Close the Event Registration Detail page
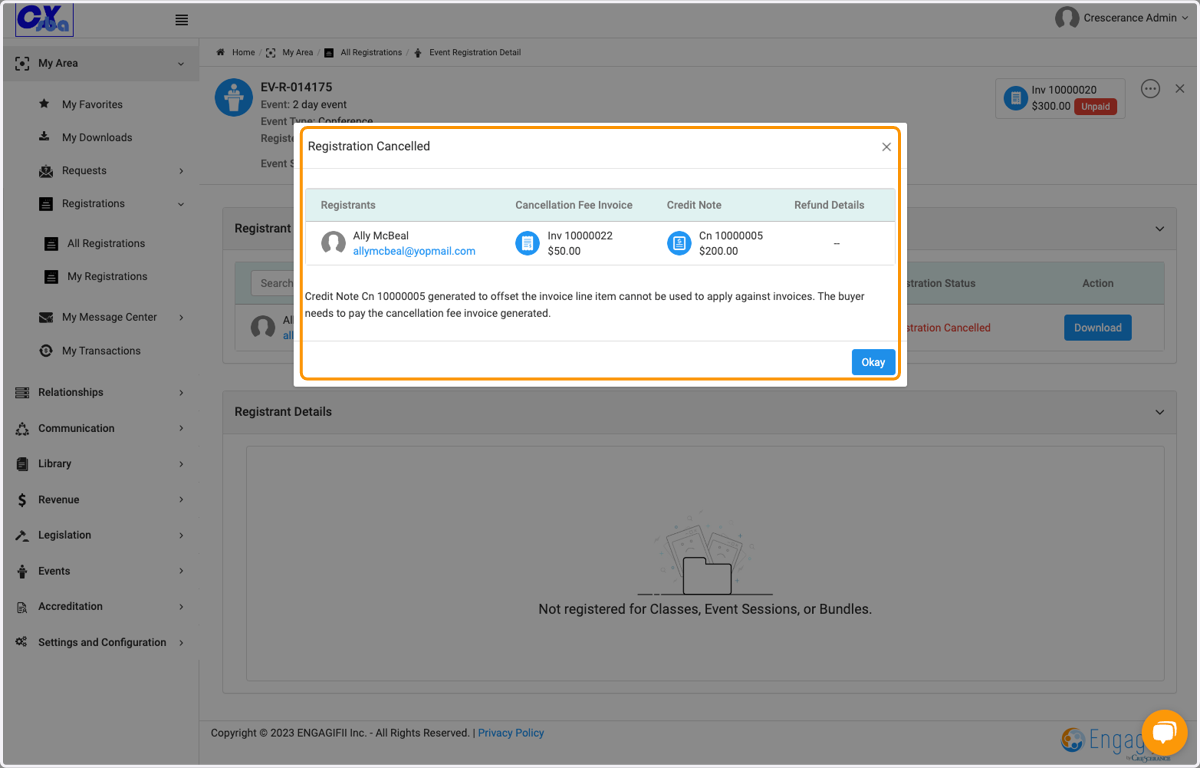 (1180, 89)
